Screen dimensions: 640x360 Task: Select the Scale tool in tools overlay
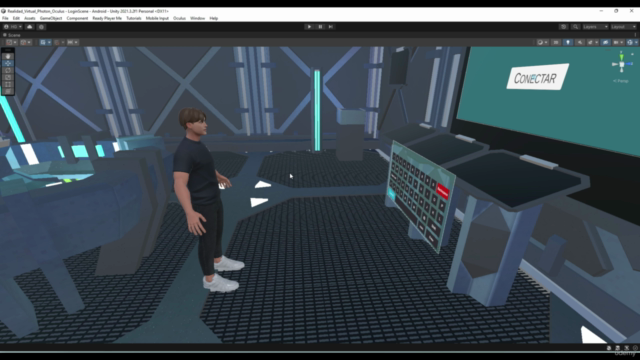pyautogui.click(x=8, y=77)
